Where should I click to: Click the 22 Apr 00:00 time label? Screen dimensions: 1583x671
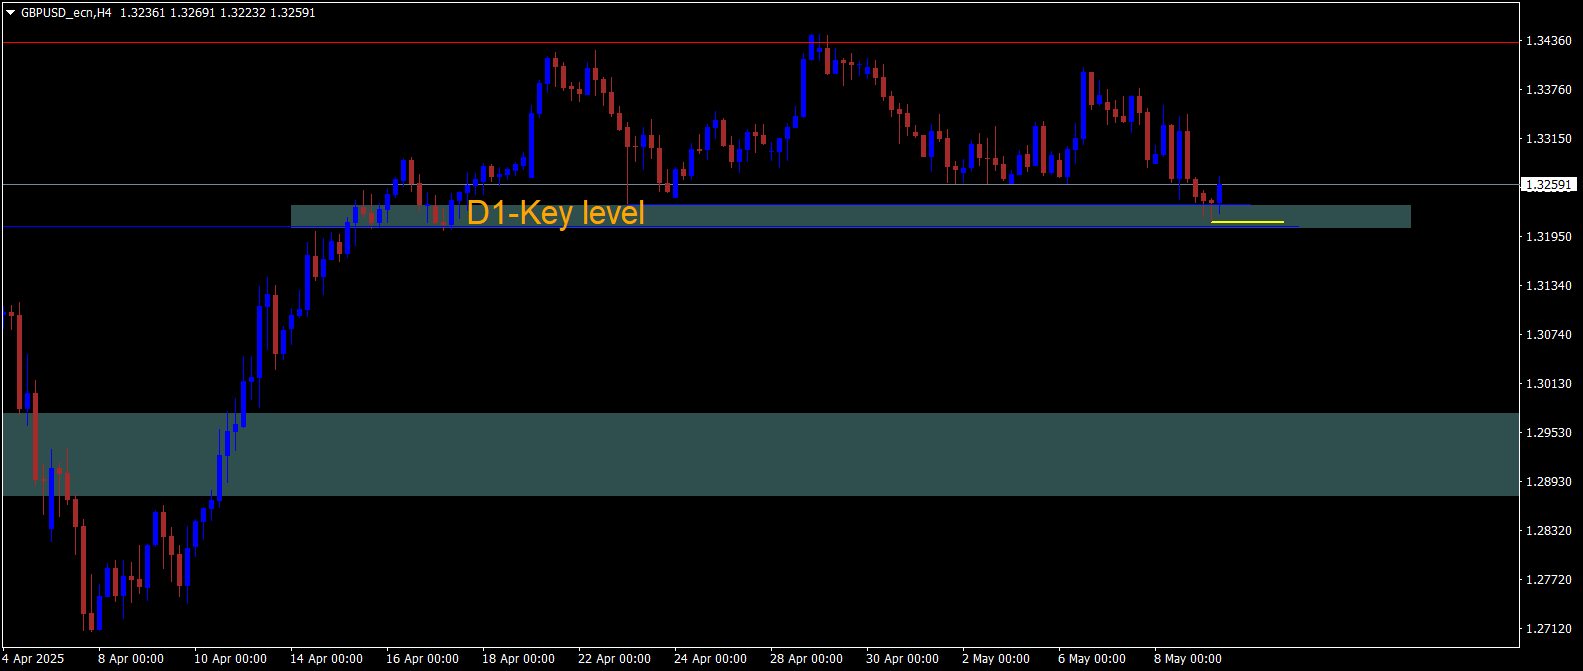click(x=615, y=659)
